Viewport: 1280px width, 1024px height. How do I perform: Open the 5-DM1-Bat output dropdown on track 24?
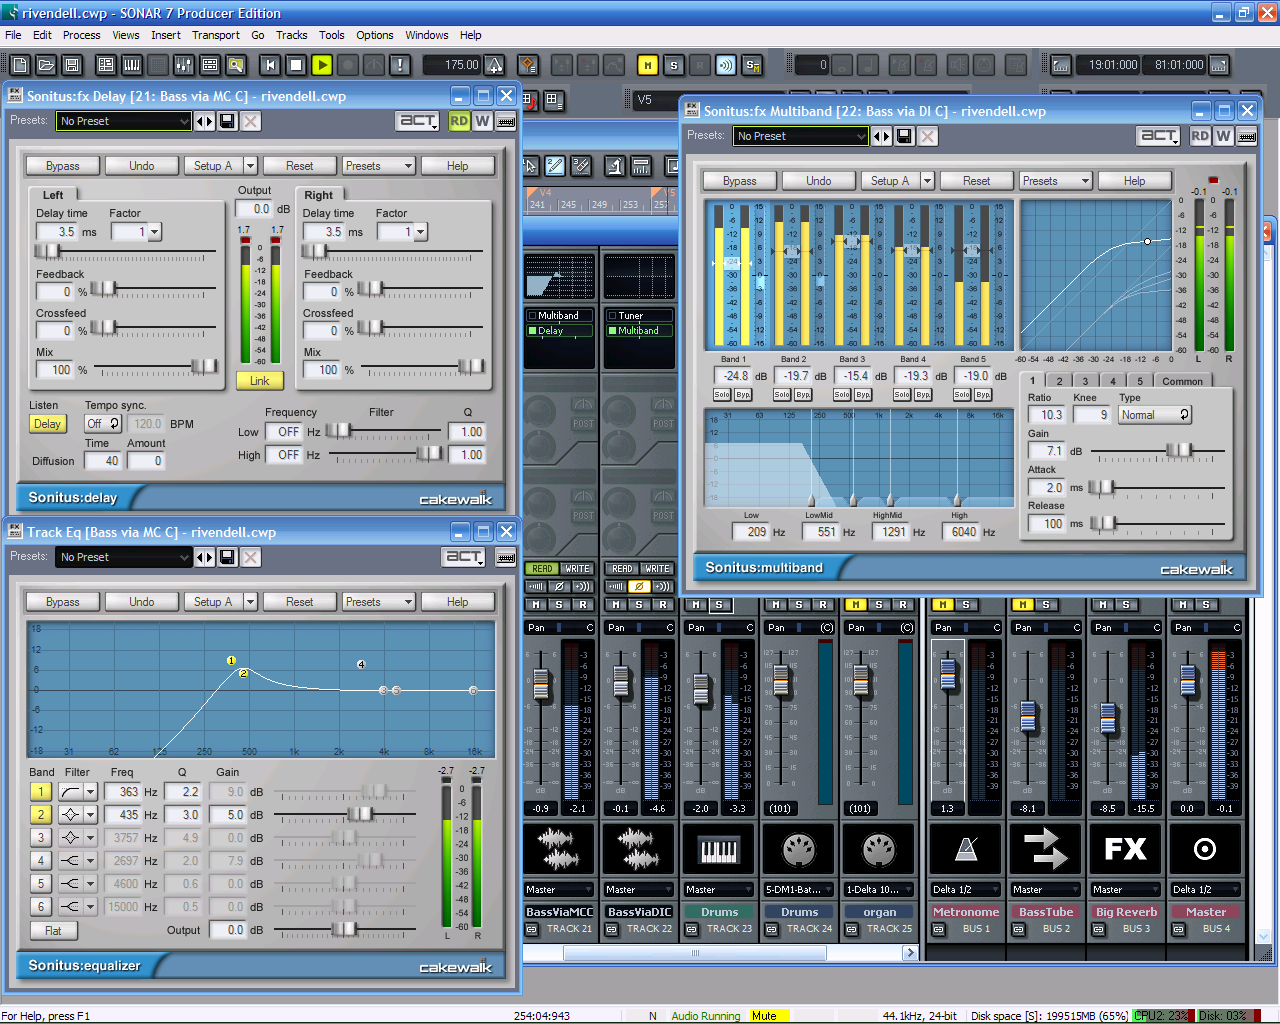tap(799, 889)
